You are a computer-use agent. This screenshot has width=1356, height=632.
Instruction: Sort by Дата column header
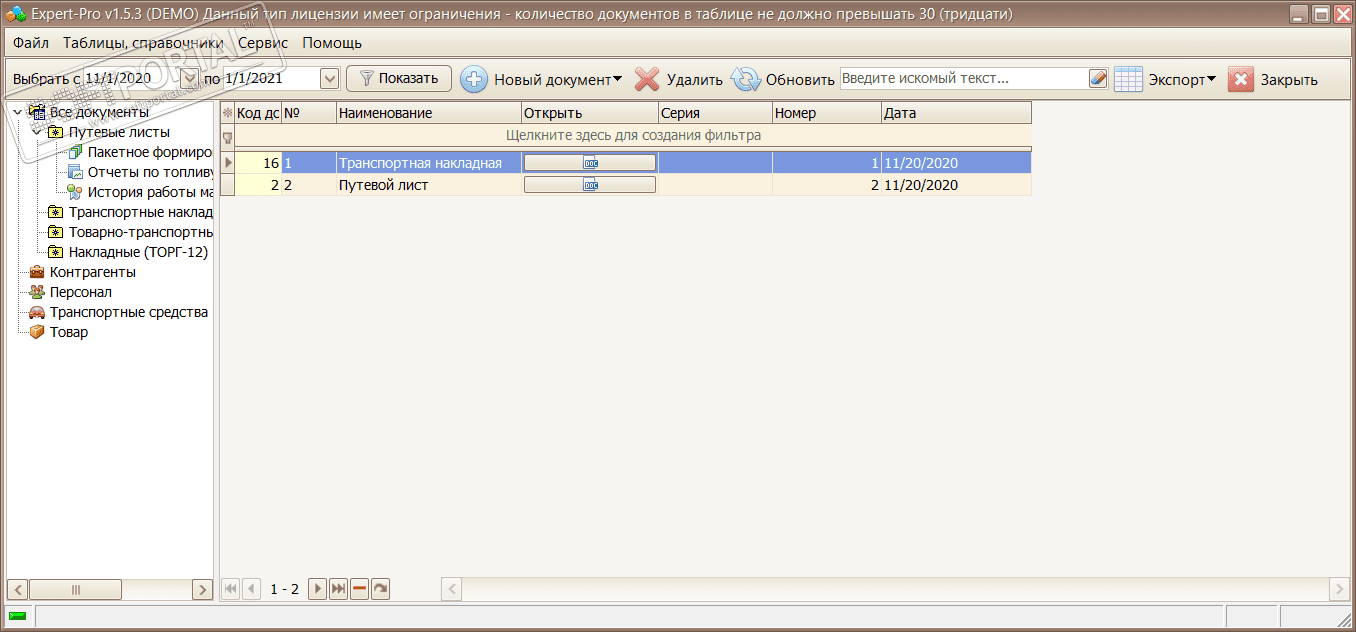tap(956, 113)
